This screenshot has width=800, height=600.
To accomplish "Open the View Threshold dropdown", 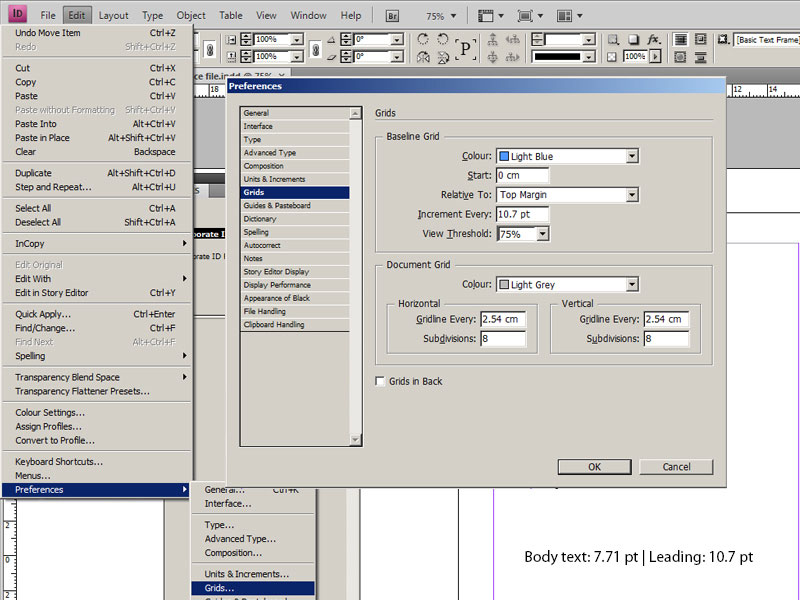I will pyautogui.click(x=543, y=234).
